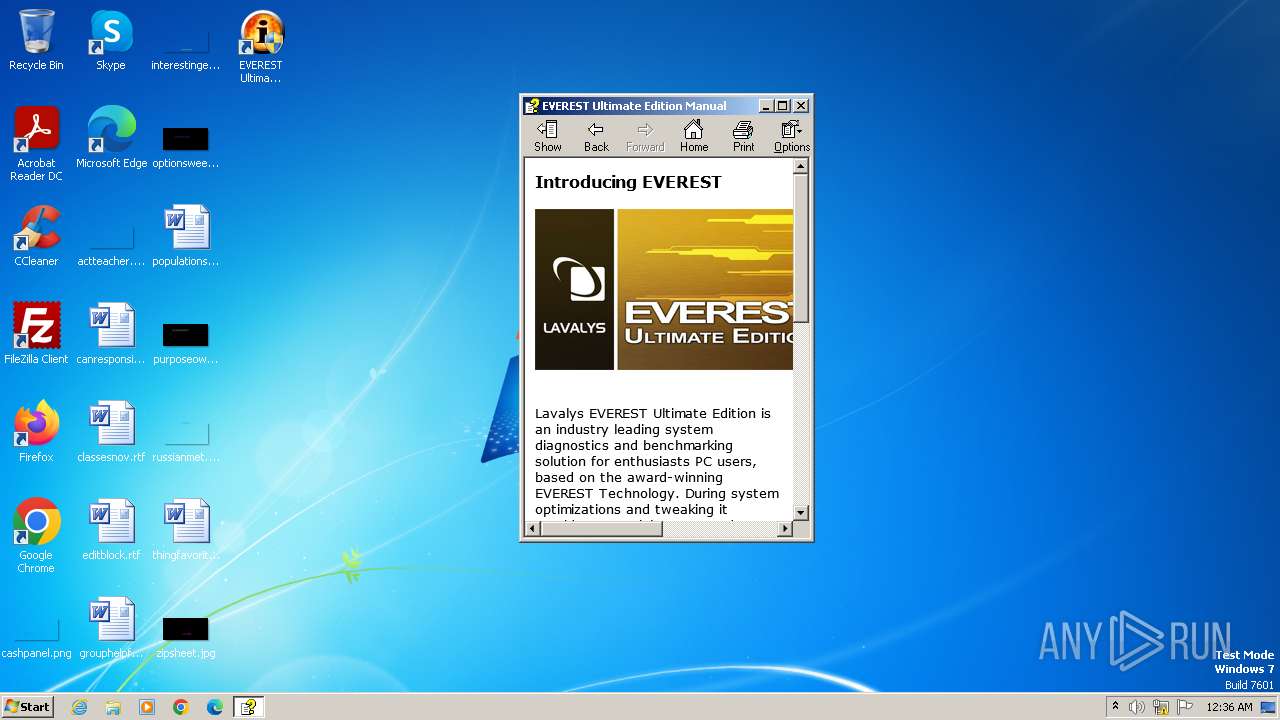Select the Google Chrome desktop shortcut

tap(36, 536)
